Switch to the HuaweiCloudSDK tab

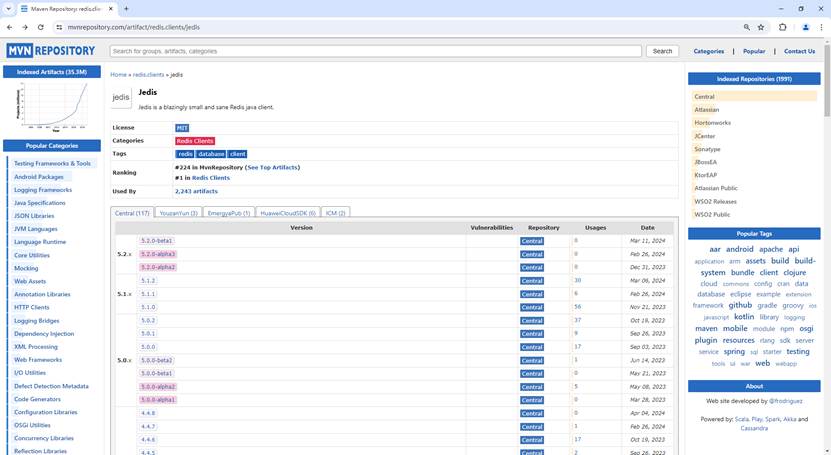pyautogui.click(x=288, y=212)
